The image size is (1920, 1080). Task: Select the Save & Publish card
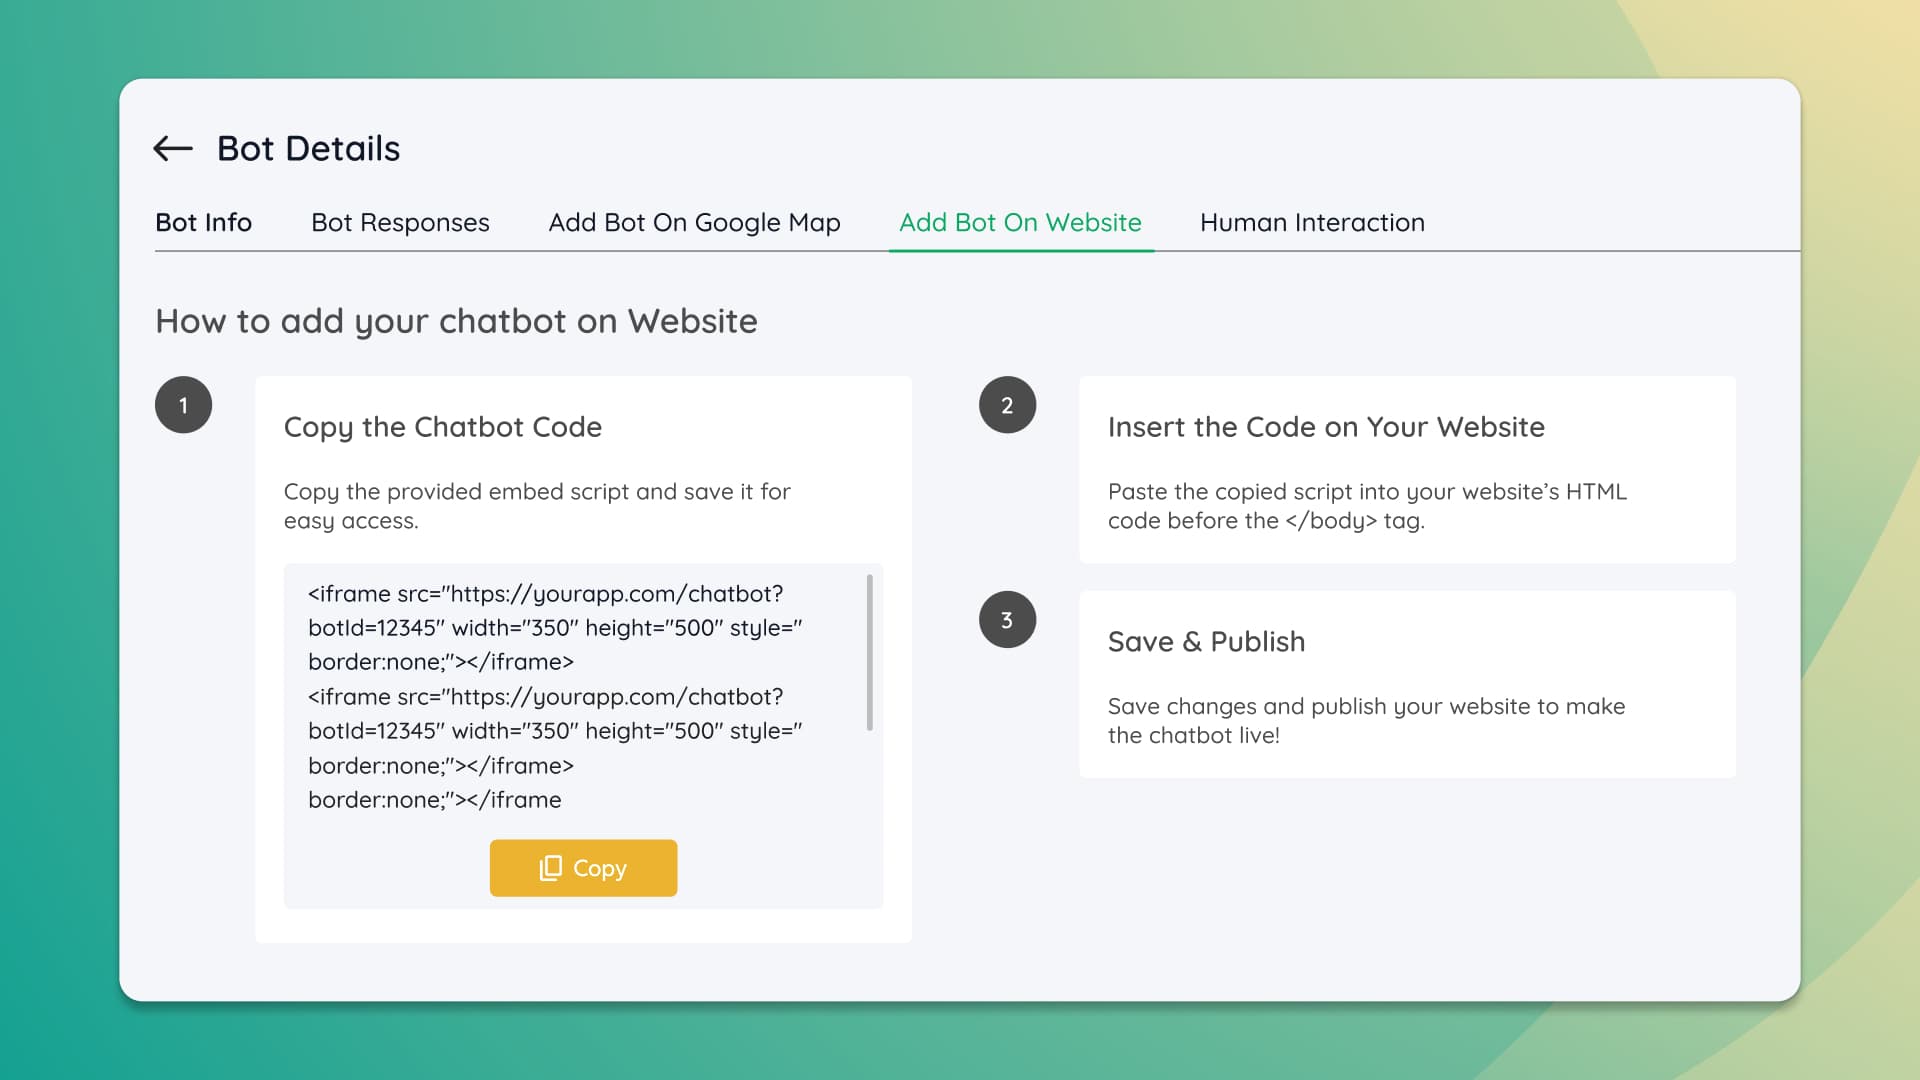tap(1407, 685)
